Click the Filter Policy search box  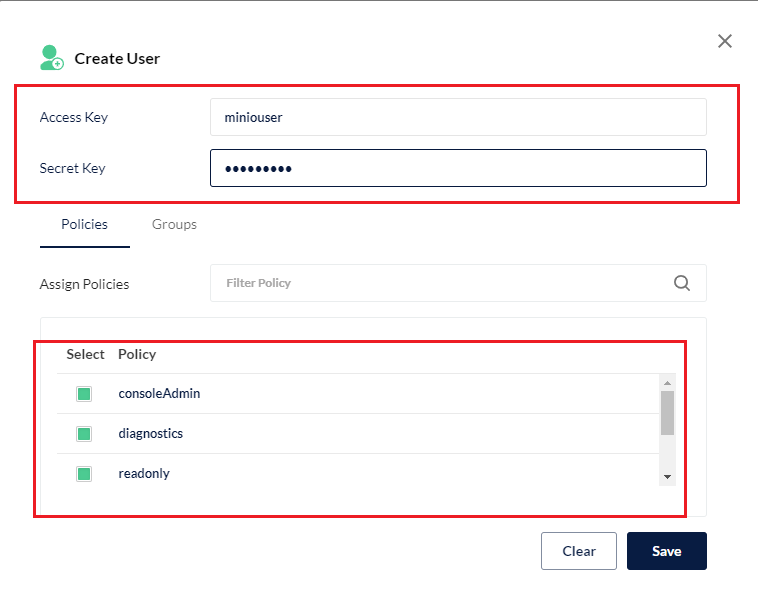[x=440, y=283]
